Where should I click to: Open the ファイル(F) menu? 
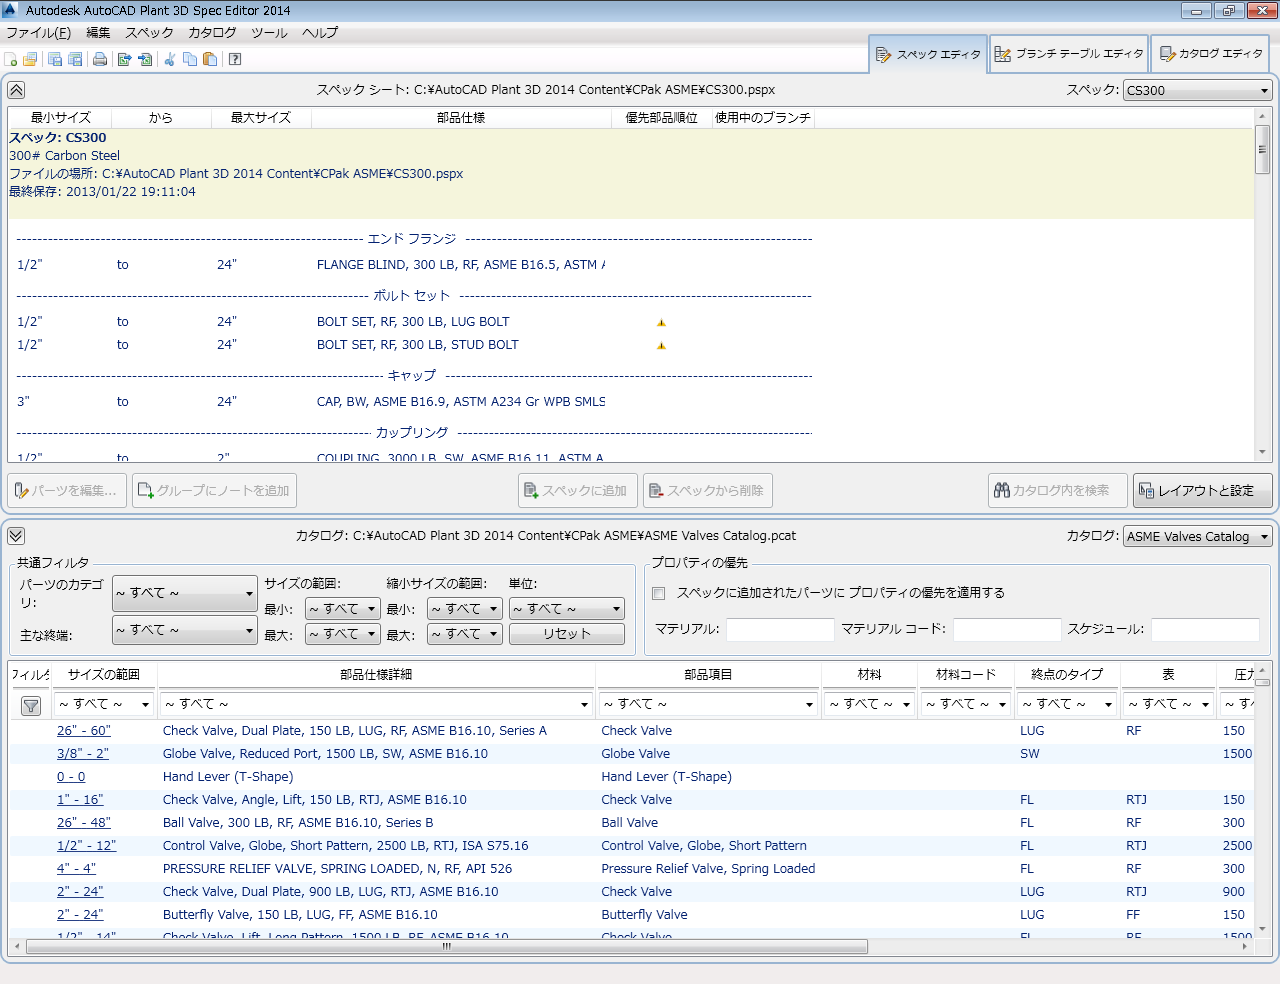click(x=38, y=33)
